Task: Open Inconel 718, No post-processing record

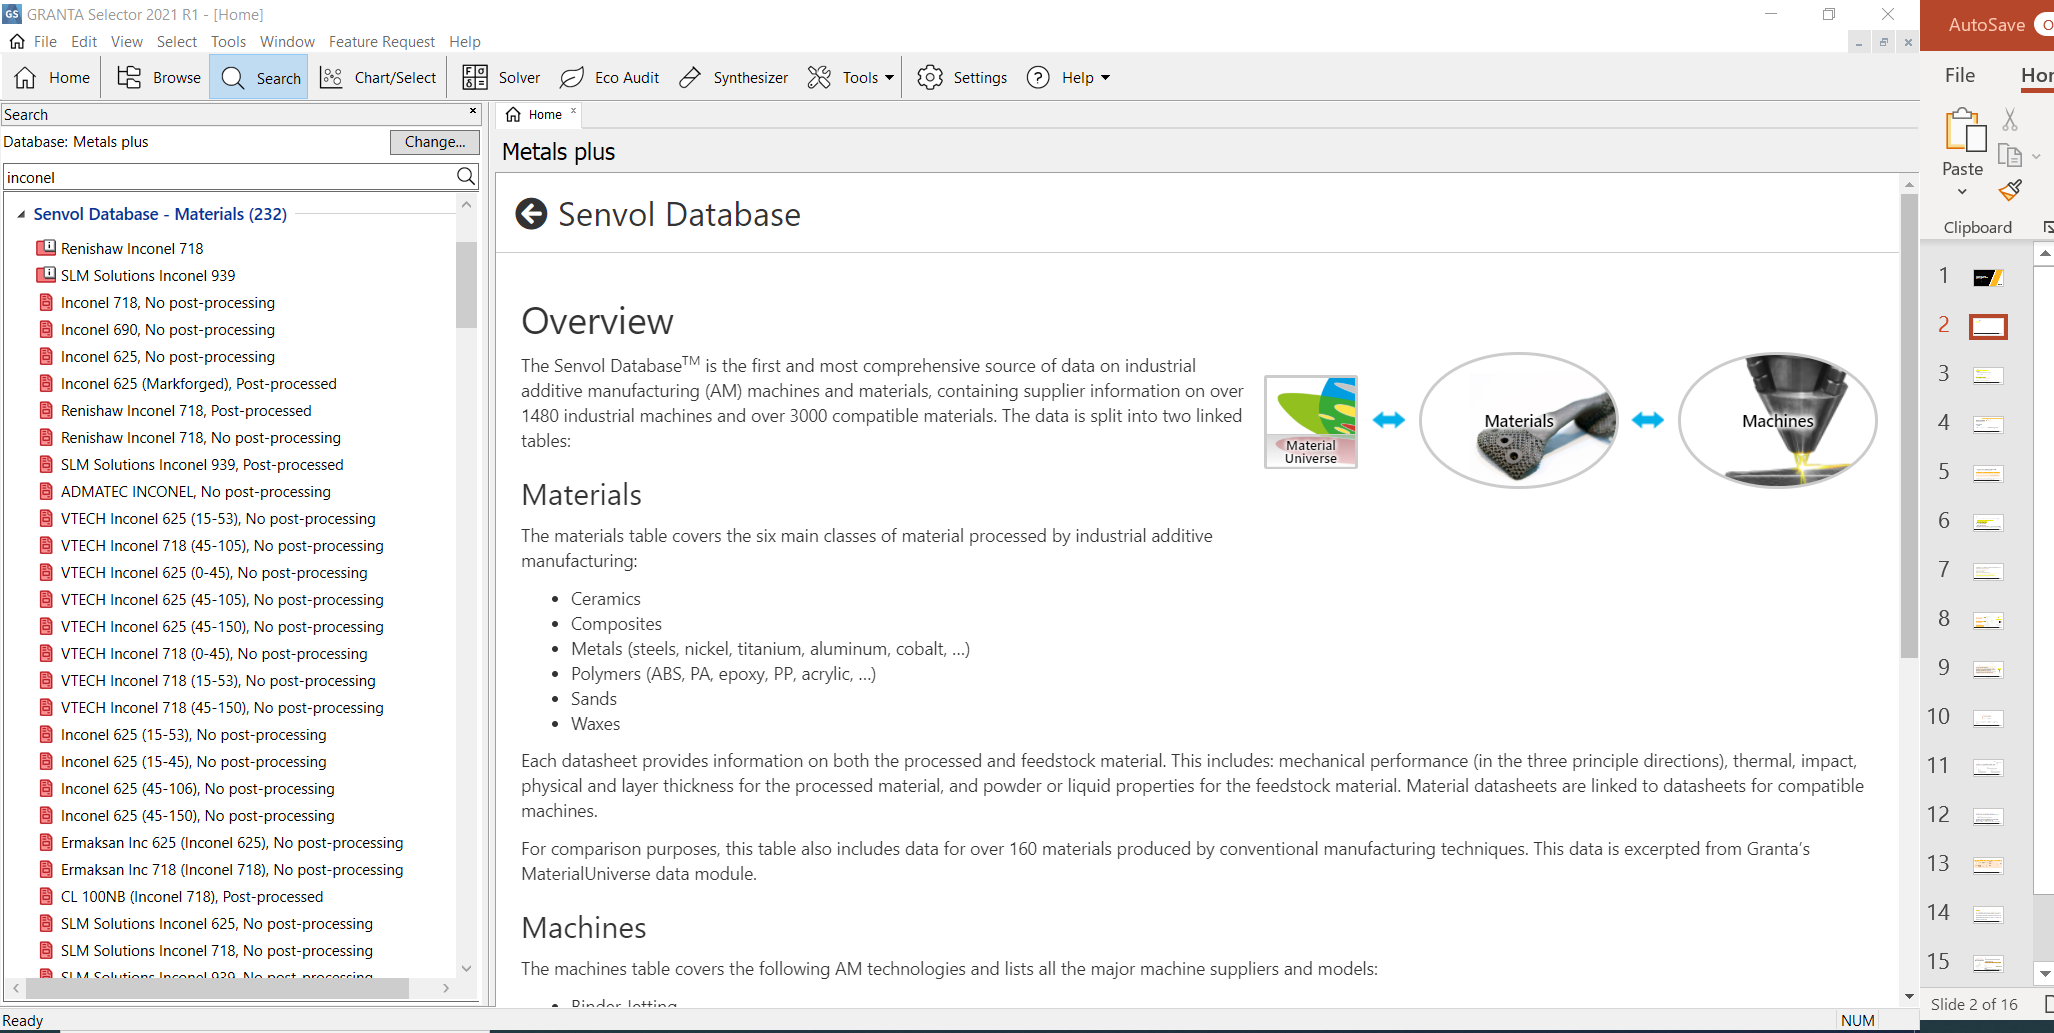Action: [x=168, y=302]
